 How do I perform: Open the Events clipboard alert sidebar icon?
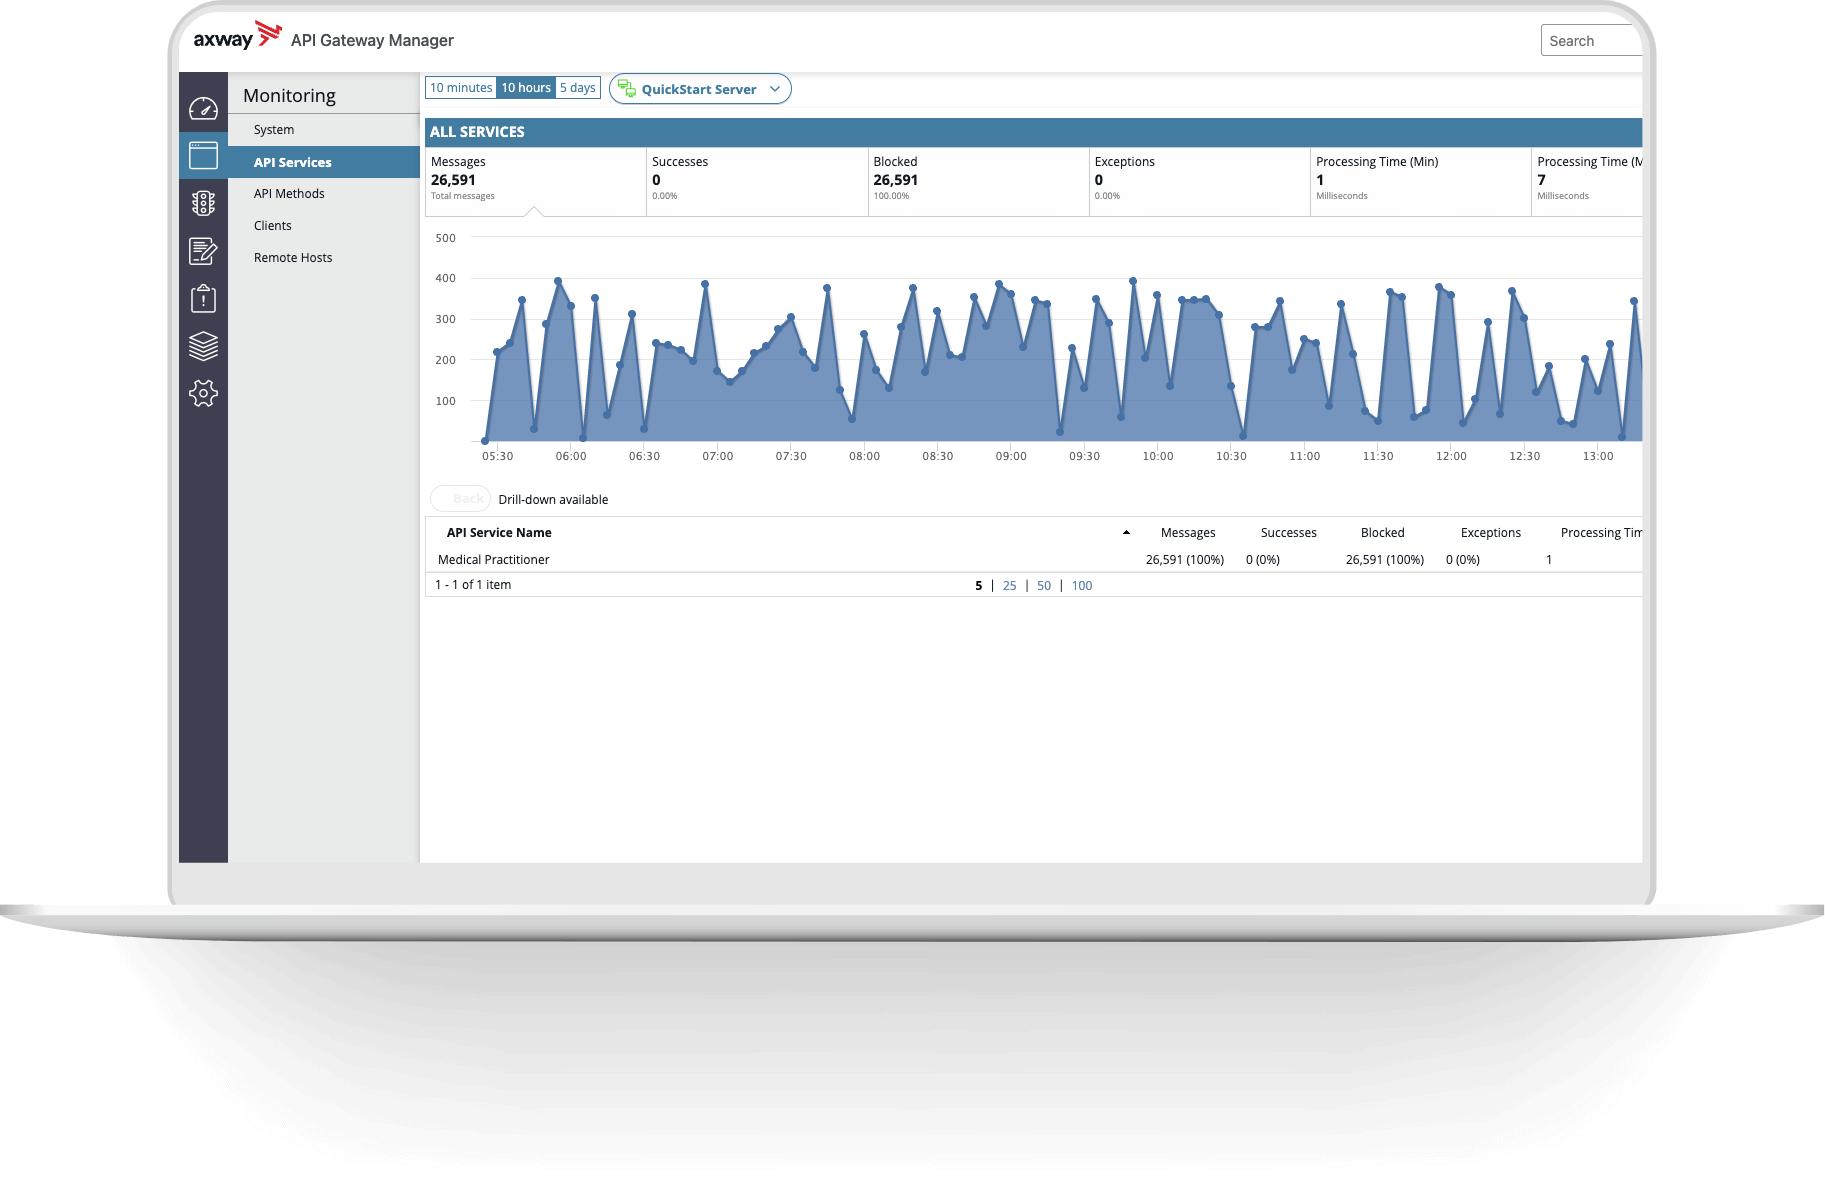203,298
